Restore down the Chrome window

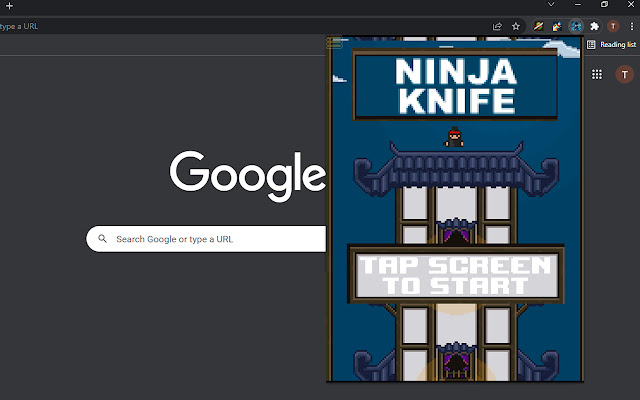(x=604, y=4)
